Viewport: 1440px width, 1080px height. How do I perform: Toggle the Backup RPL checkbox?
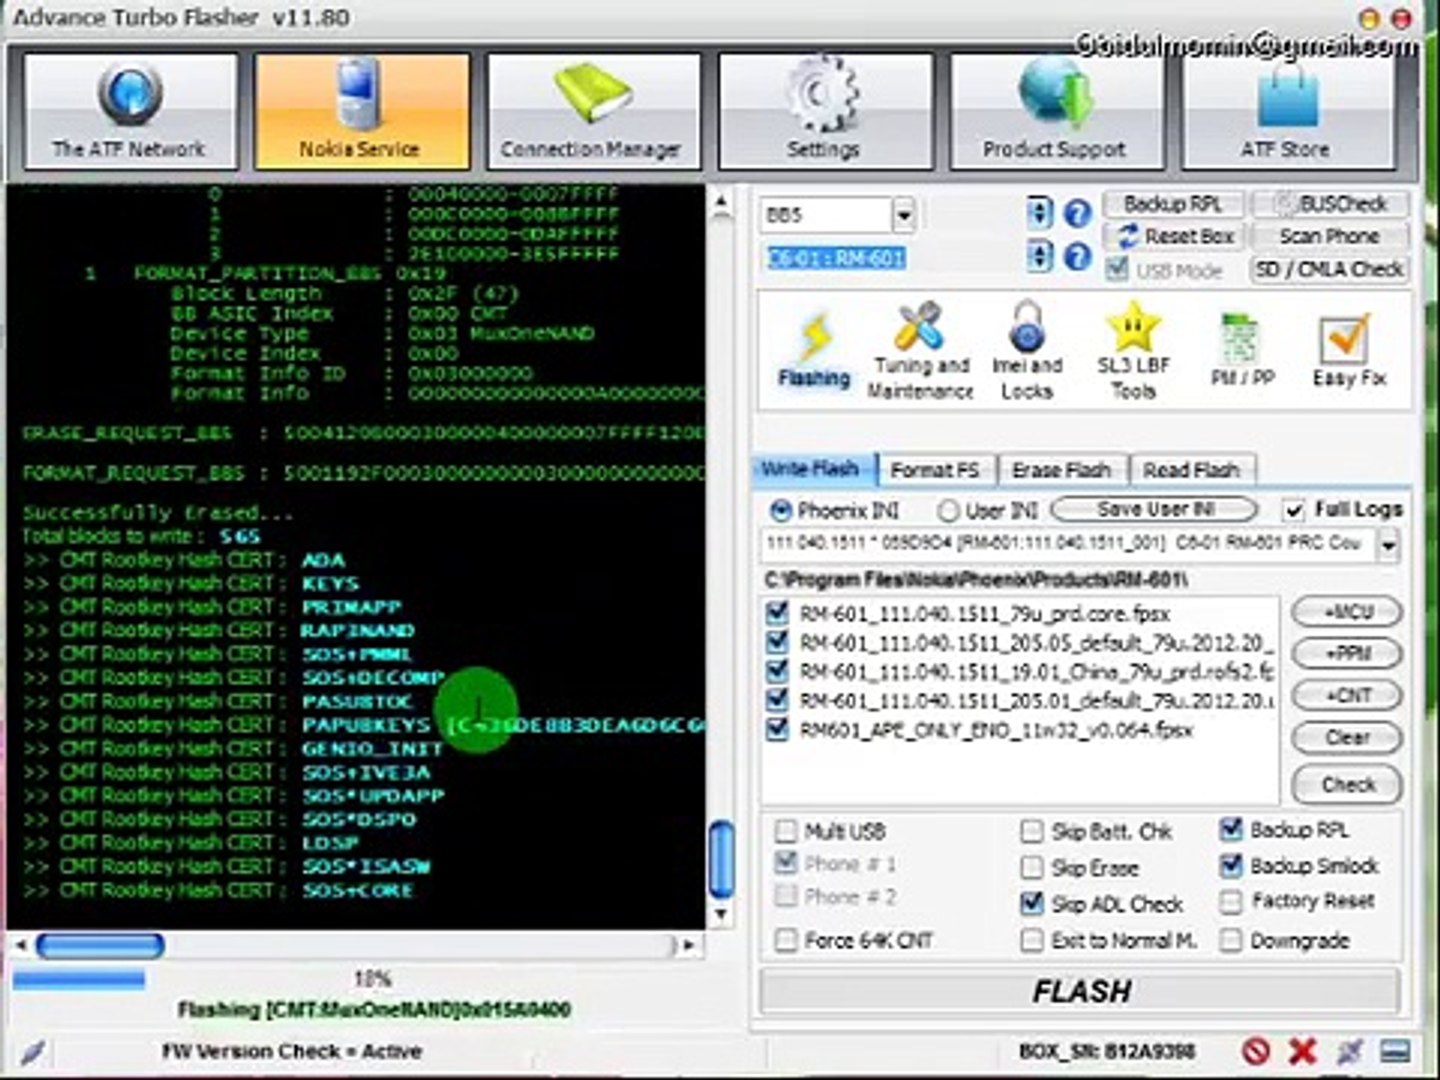[x=1231, y=829]
